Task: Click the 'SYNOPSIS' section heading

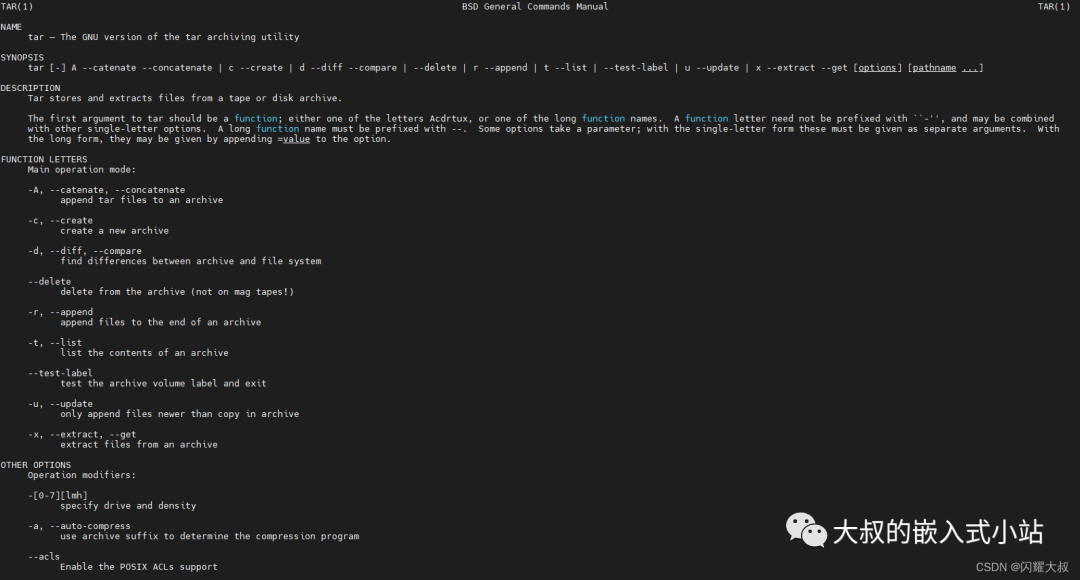Action: (x=22, y=57)
